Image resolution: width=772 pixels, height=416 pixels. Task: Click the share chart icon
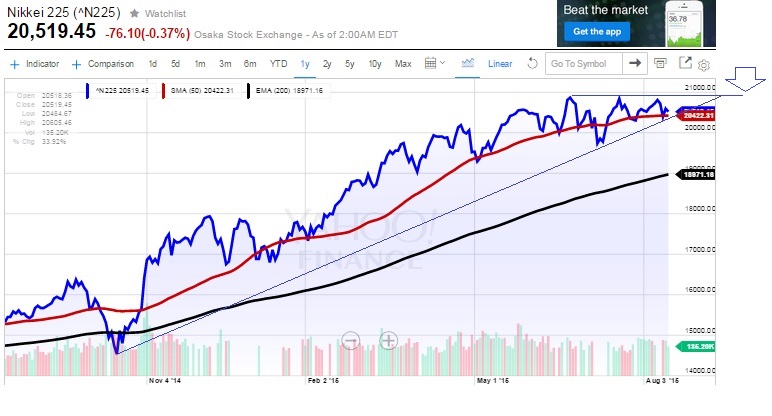(x=685, y=63)
